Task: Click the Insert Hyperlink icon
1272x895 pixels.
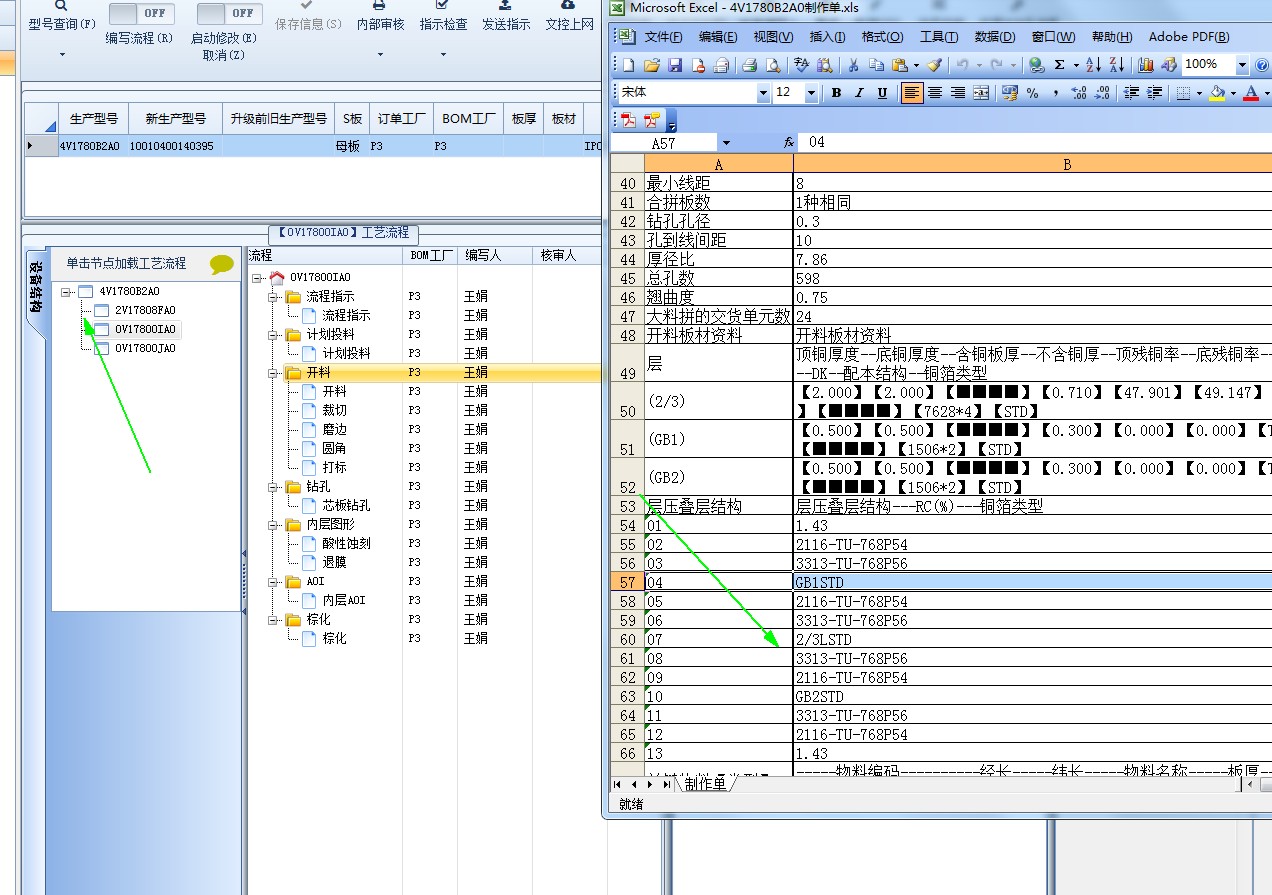Action: (x=1036, y=65)
